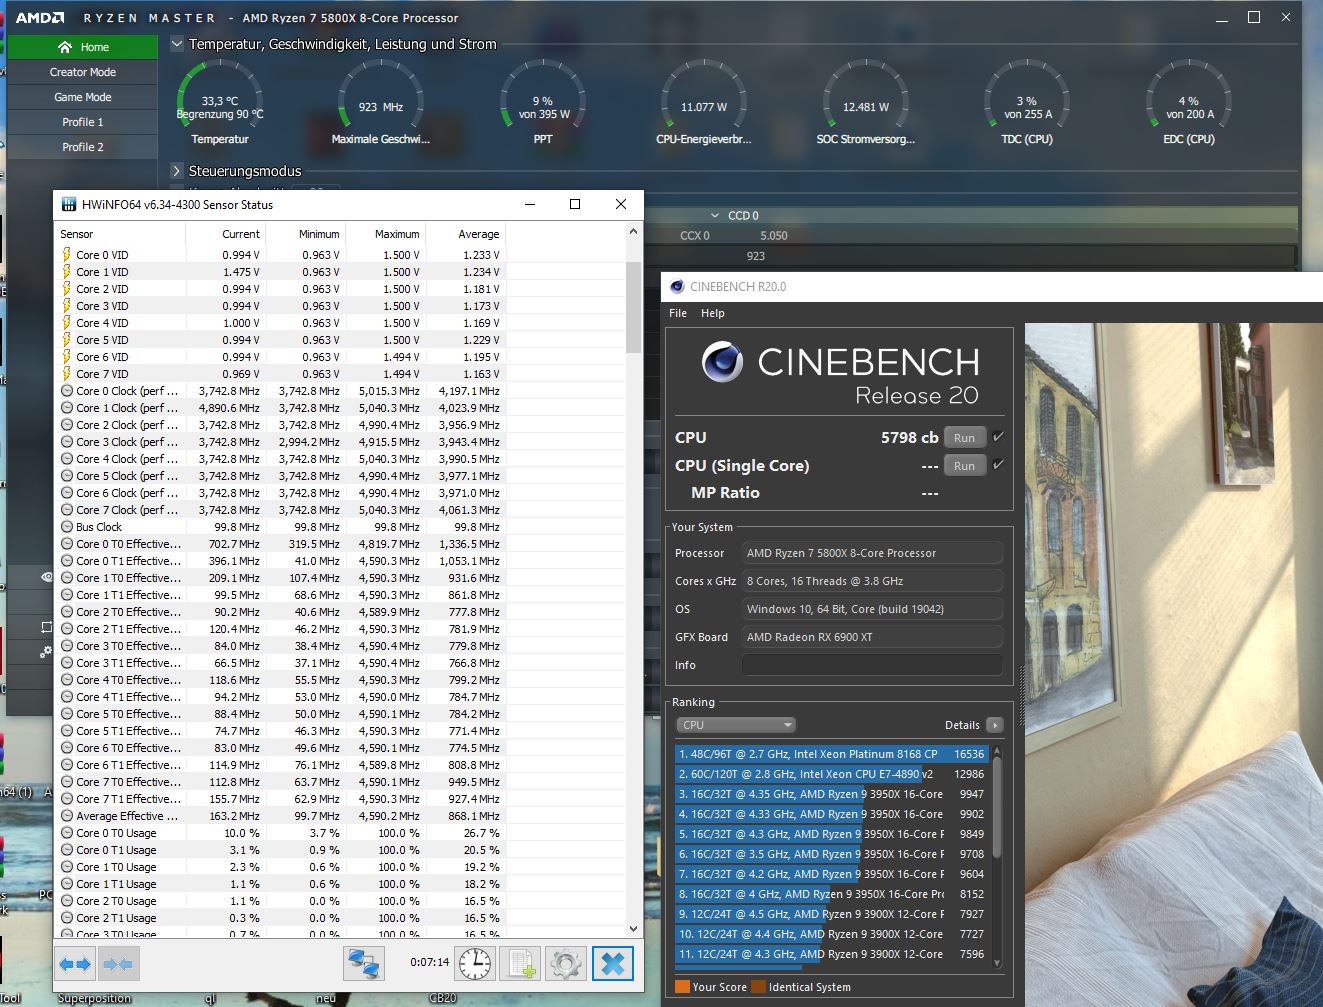Image resolution: width=1323 pixels, height=1007 pixels.
Task: Run the CPU (Single Core) benchmark
Action: coord(964,465)
